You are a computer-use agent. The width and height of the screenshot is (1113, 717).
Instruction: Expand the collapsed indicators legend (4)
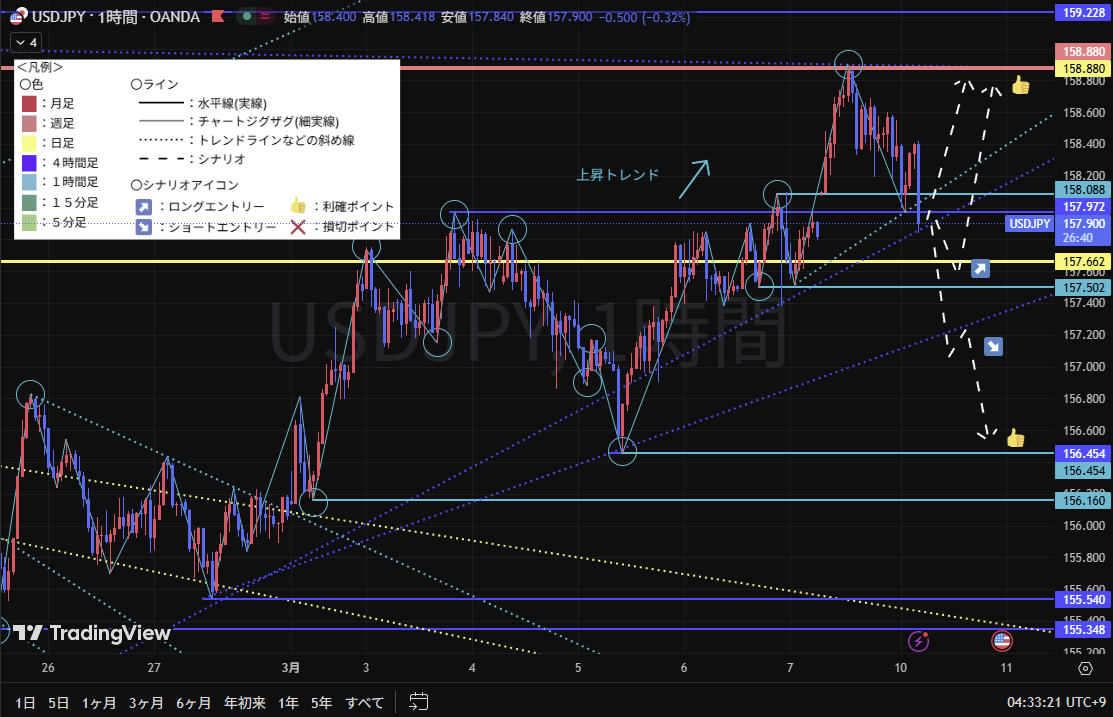click(x=26, y=43)
